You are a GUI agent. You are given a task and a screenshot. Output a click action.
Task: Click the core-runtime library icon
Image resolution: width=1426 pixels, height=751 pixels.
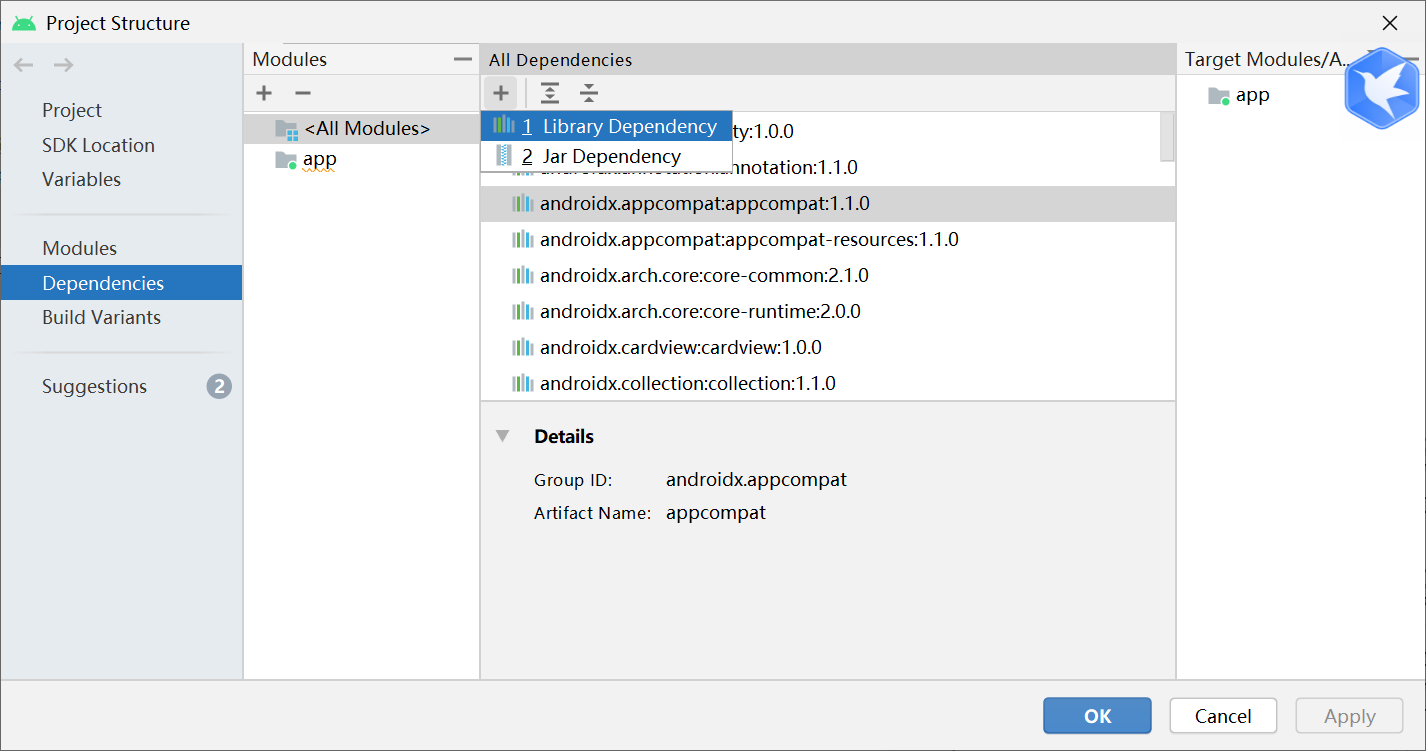coord(522,311)
